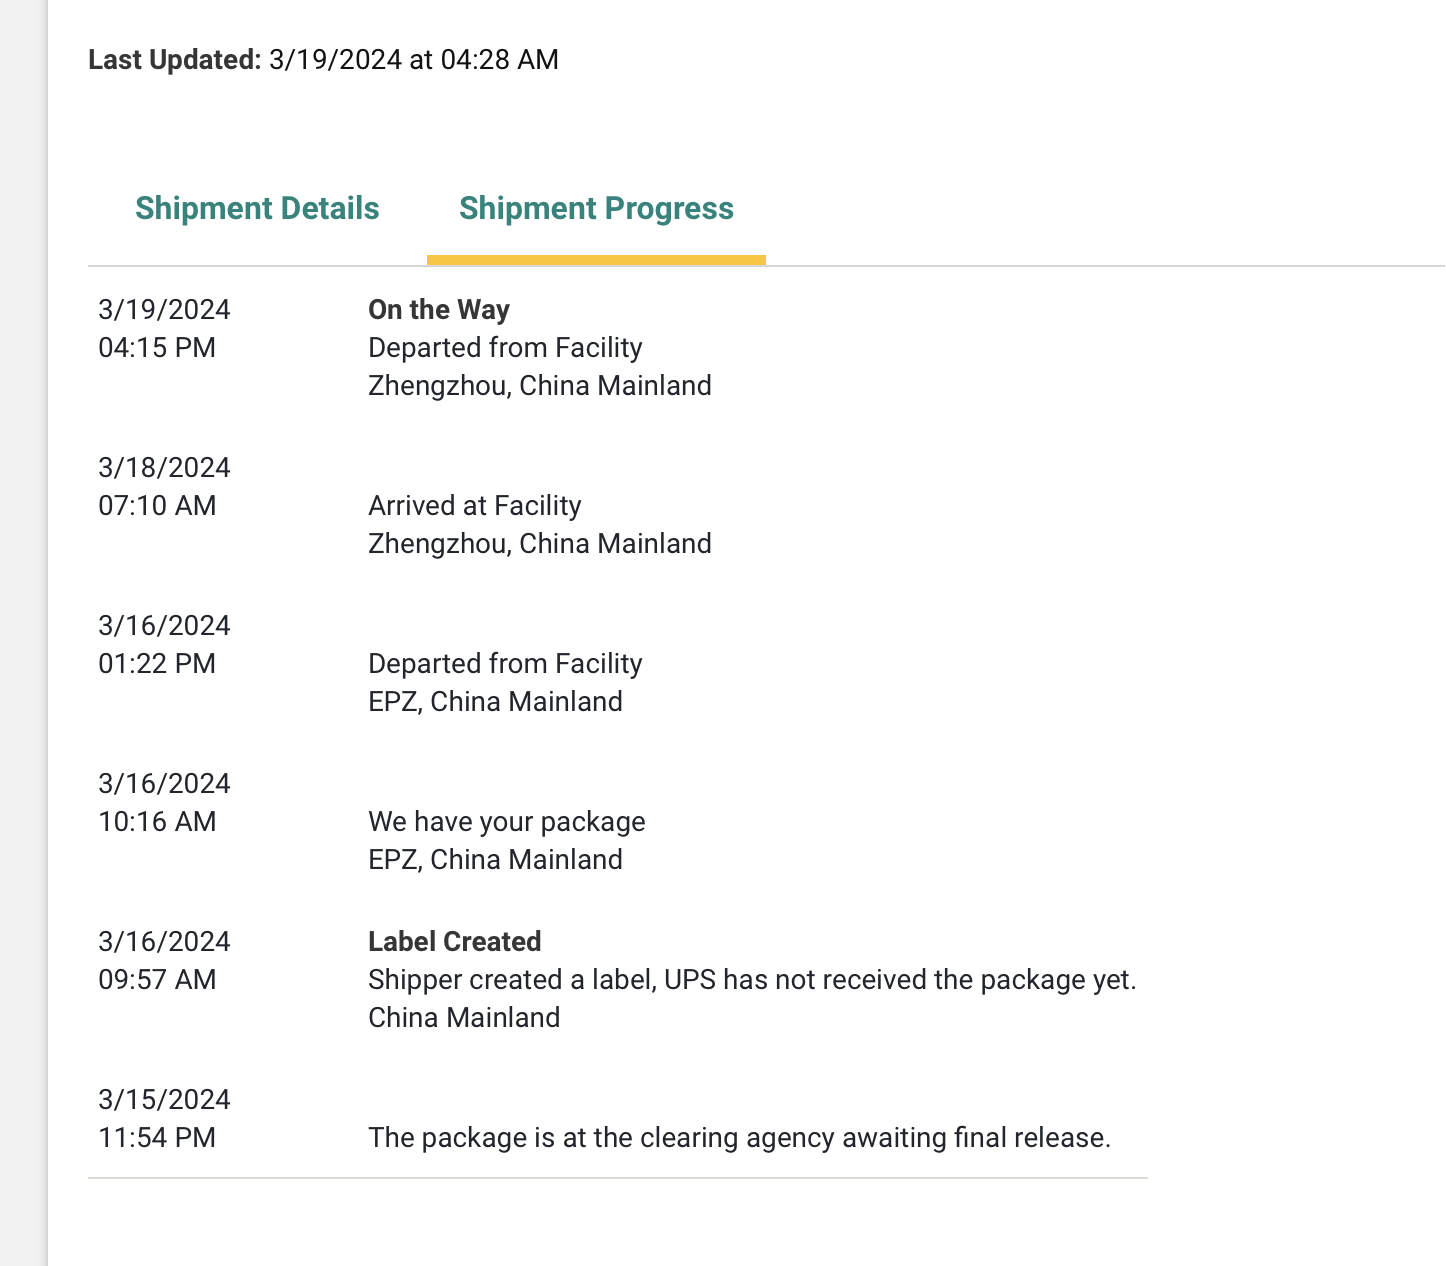Click the 01:22 PM time entry
This screenshot has width=1446, height=1266.
(x=157, y=664)
